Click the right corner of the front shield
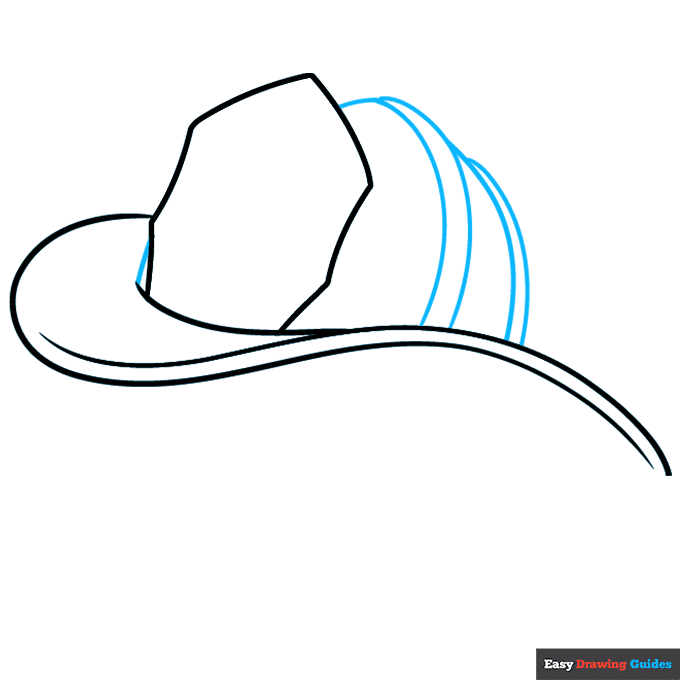 coord(371,185)
